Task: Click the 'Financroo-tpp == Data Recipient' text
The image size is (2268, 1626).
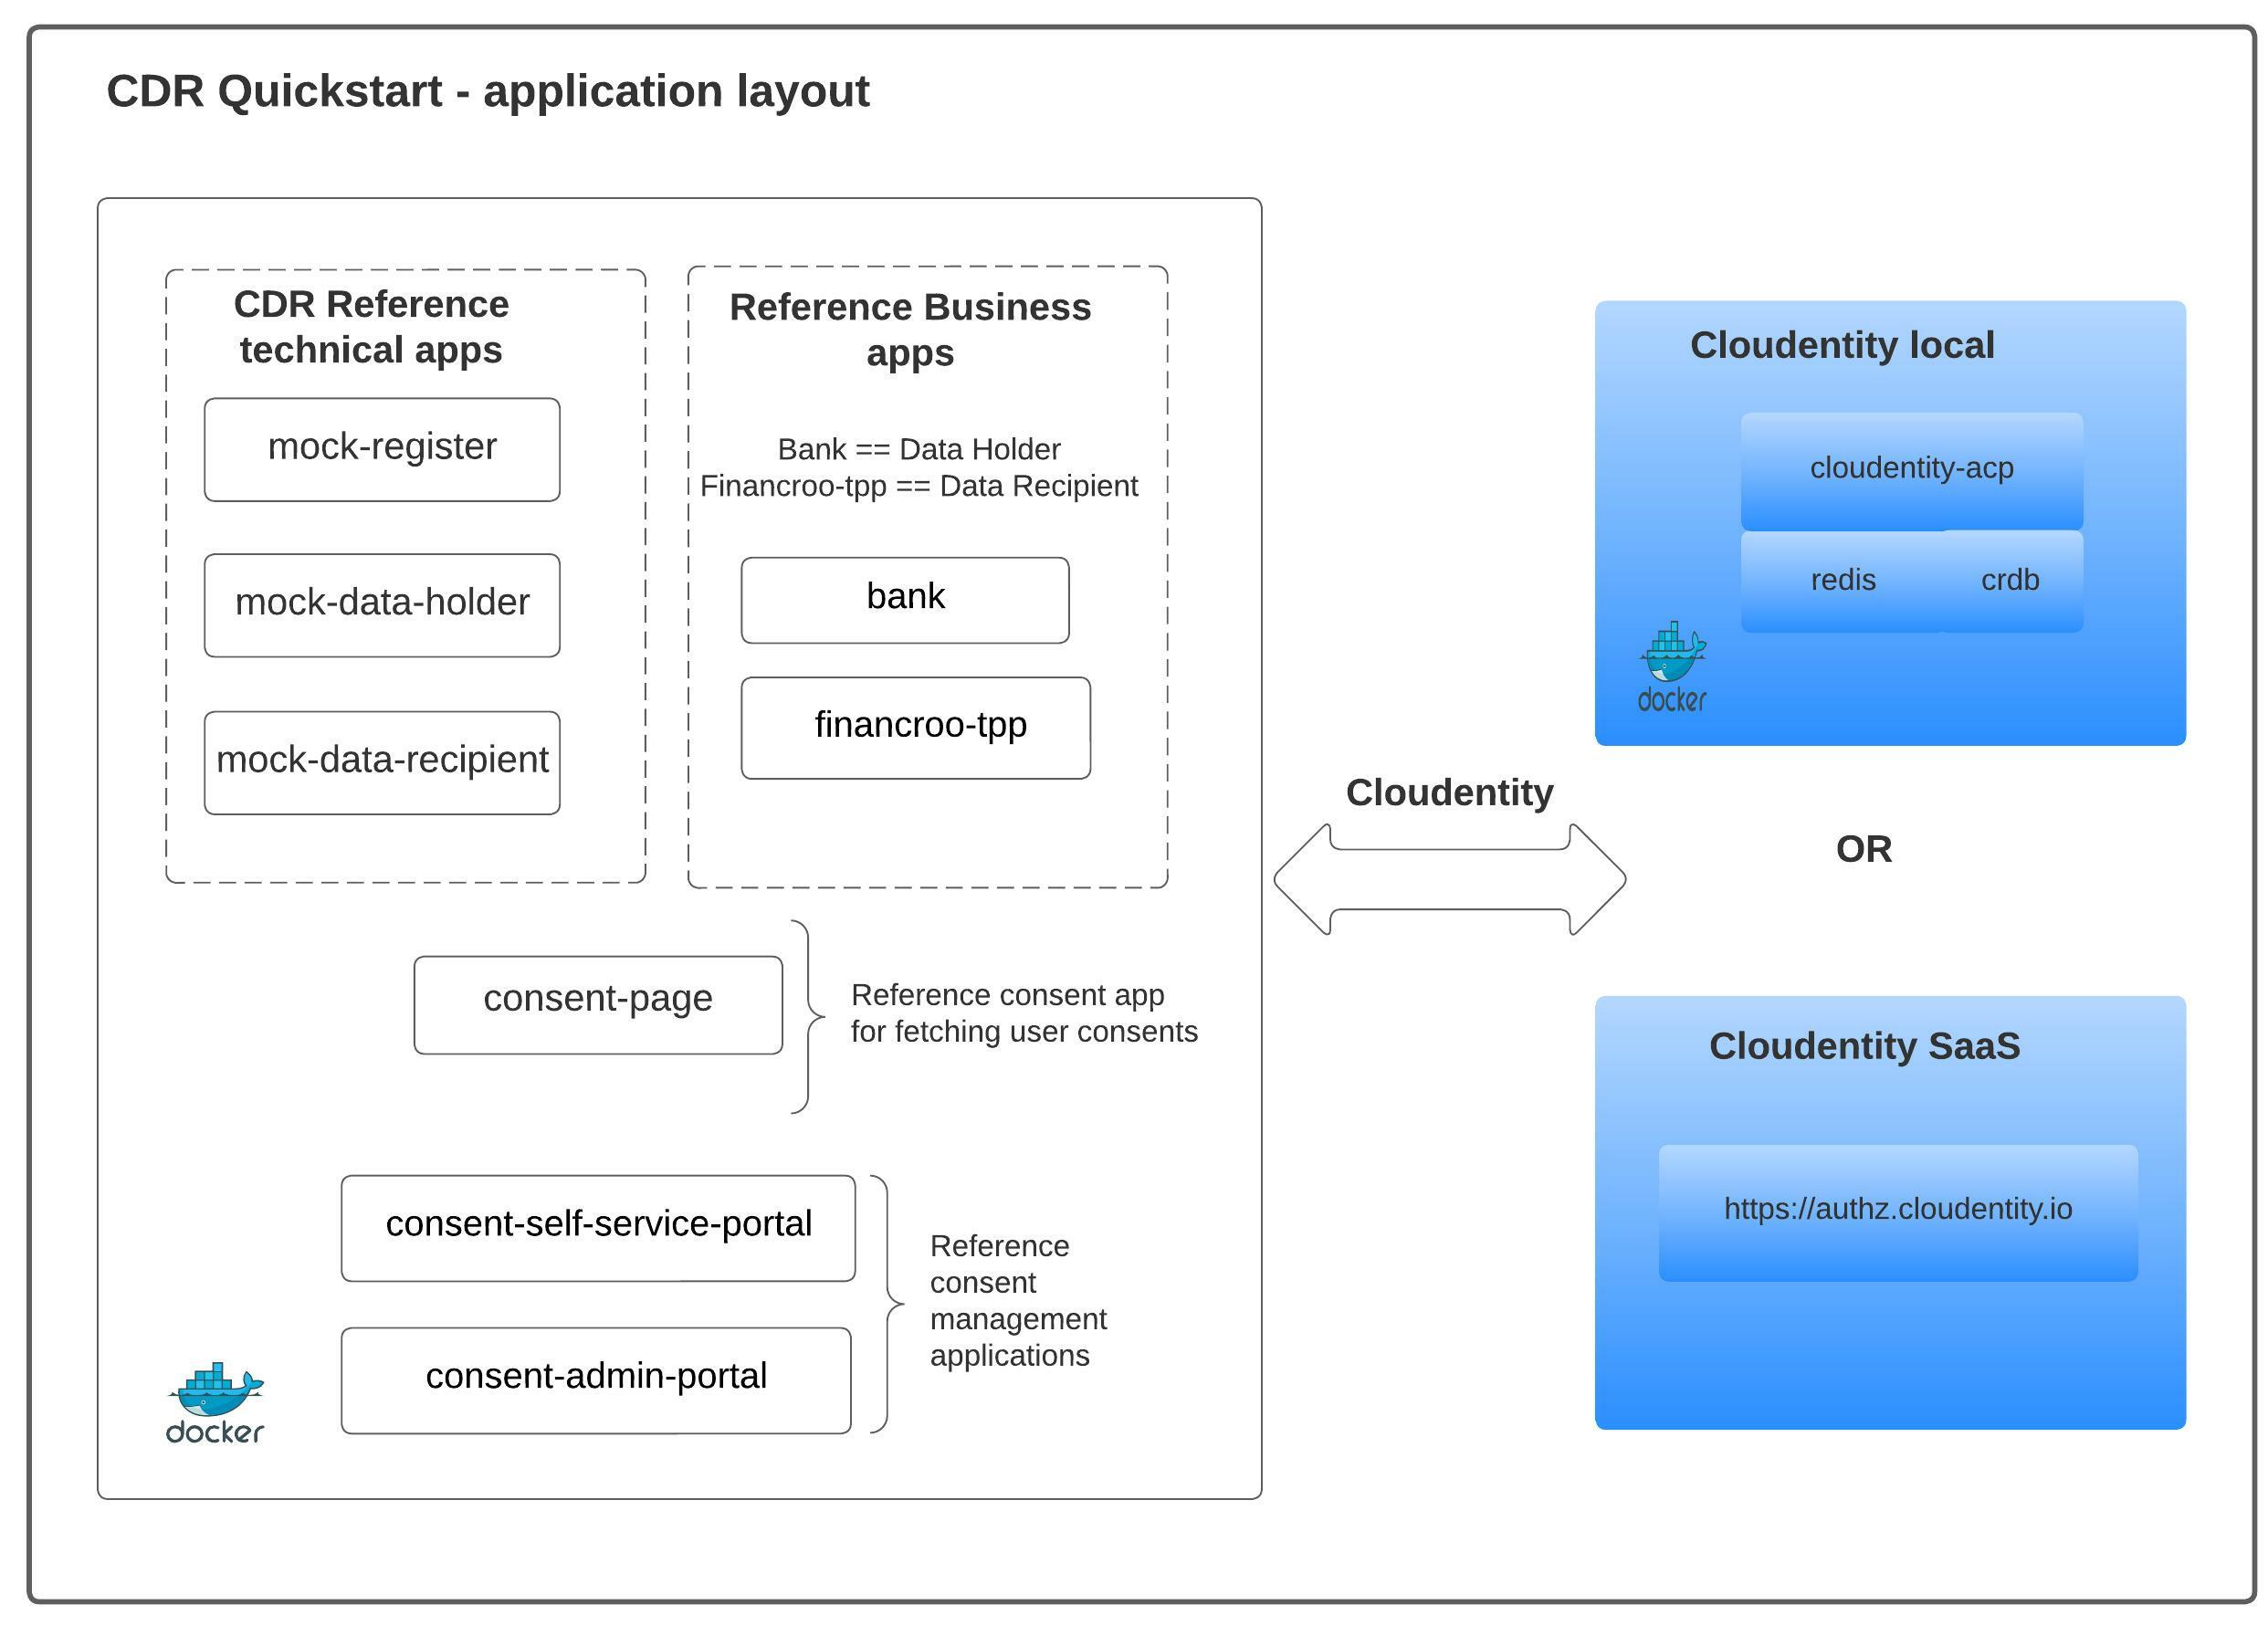Action: tap(919, 486)
